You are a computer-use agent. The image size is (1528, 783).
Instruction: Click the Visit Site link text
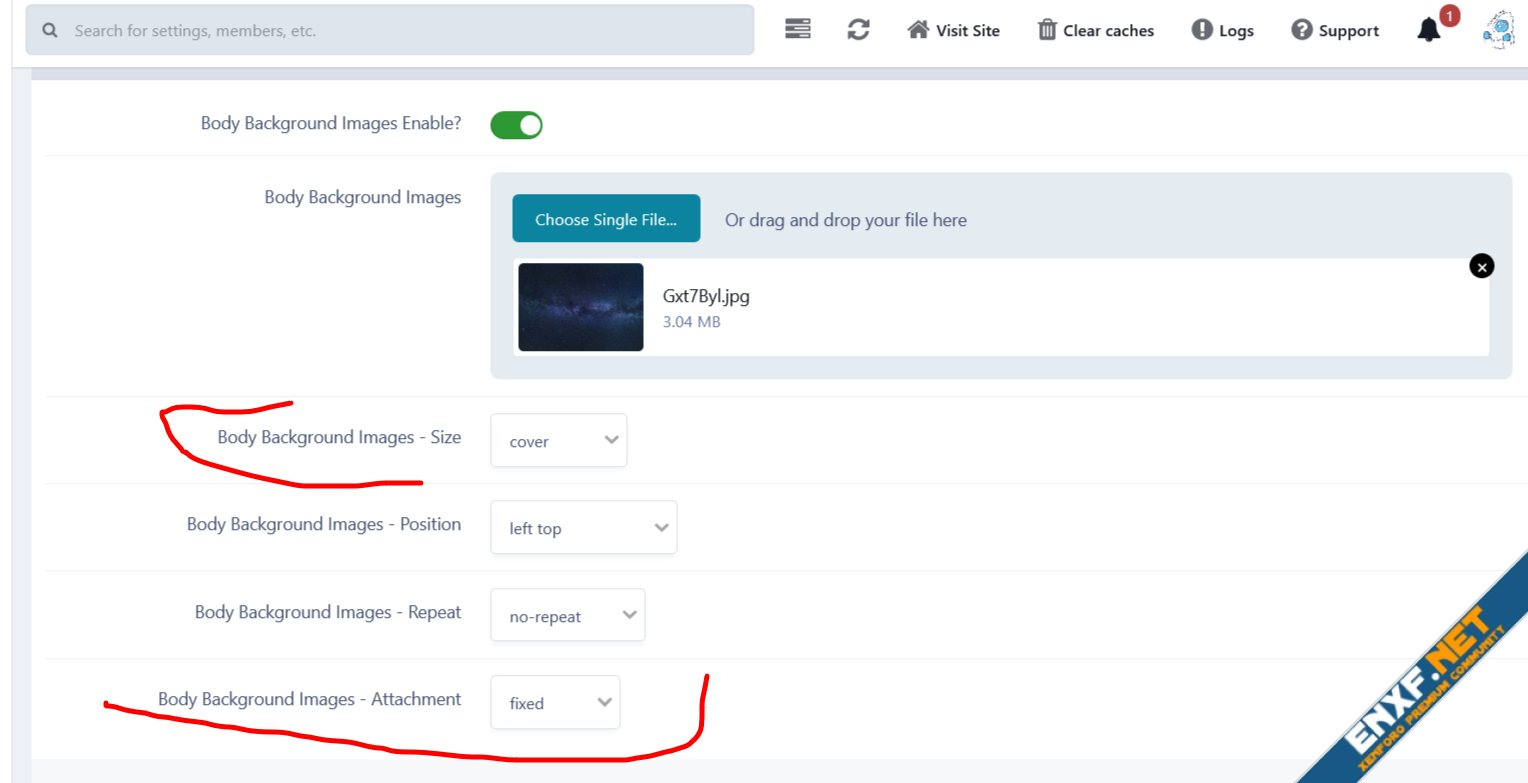pyautogui.click(x=967, y=31)
